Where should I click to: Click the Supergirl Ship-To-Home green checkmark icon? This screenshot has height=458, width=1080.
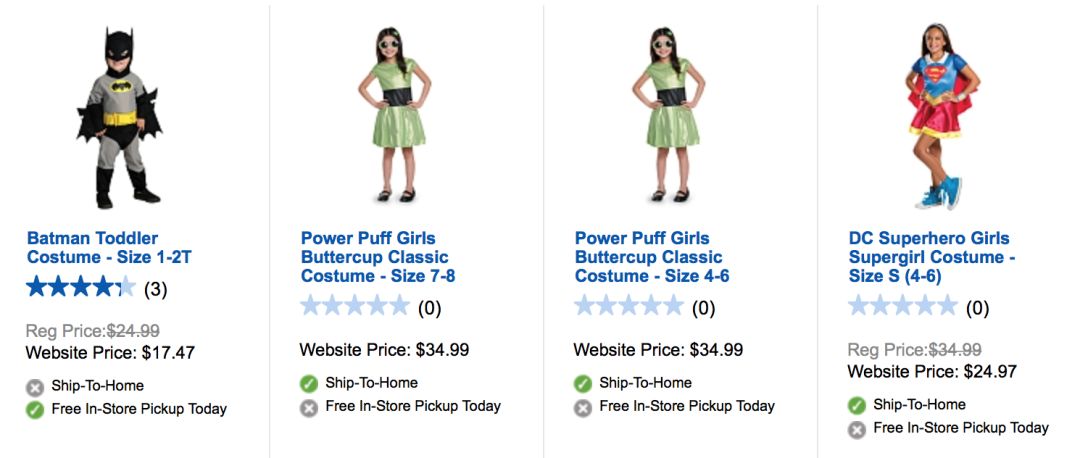pyautogui.click(x=857, y=406)
